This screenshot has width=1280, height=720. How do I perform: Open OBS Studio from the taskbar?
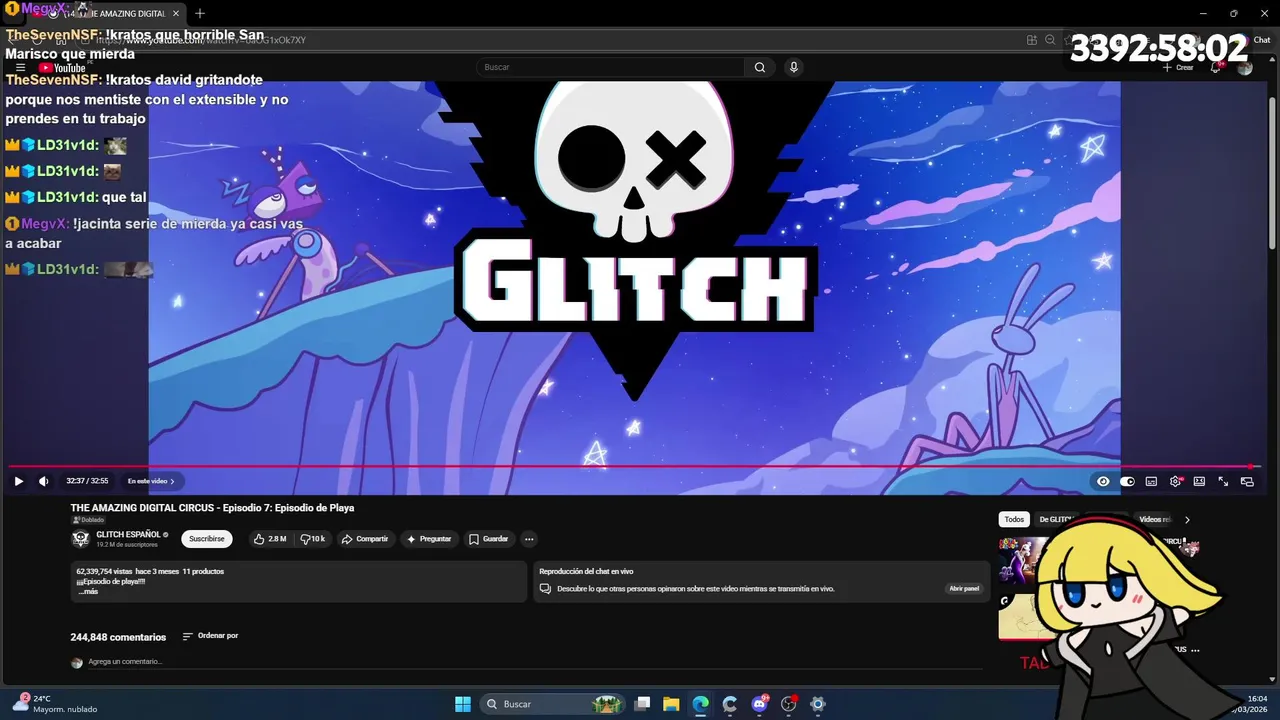[x=788, y=704]
